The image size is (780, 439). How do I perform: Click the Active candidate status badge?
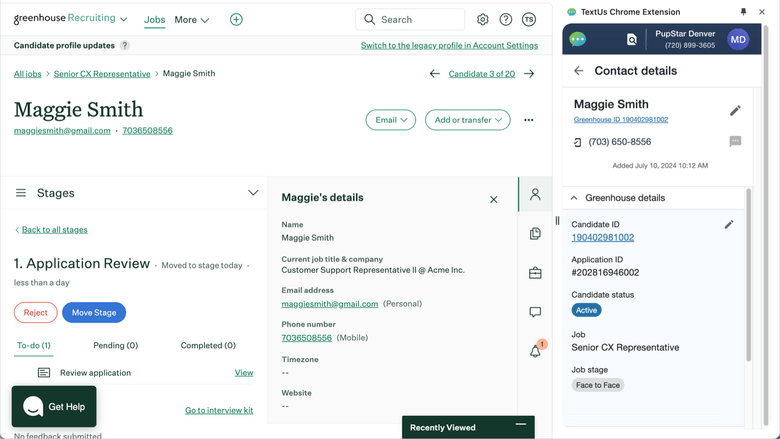[x=586, y=310]
